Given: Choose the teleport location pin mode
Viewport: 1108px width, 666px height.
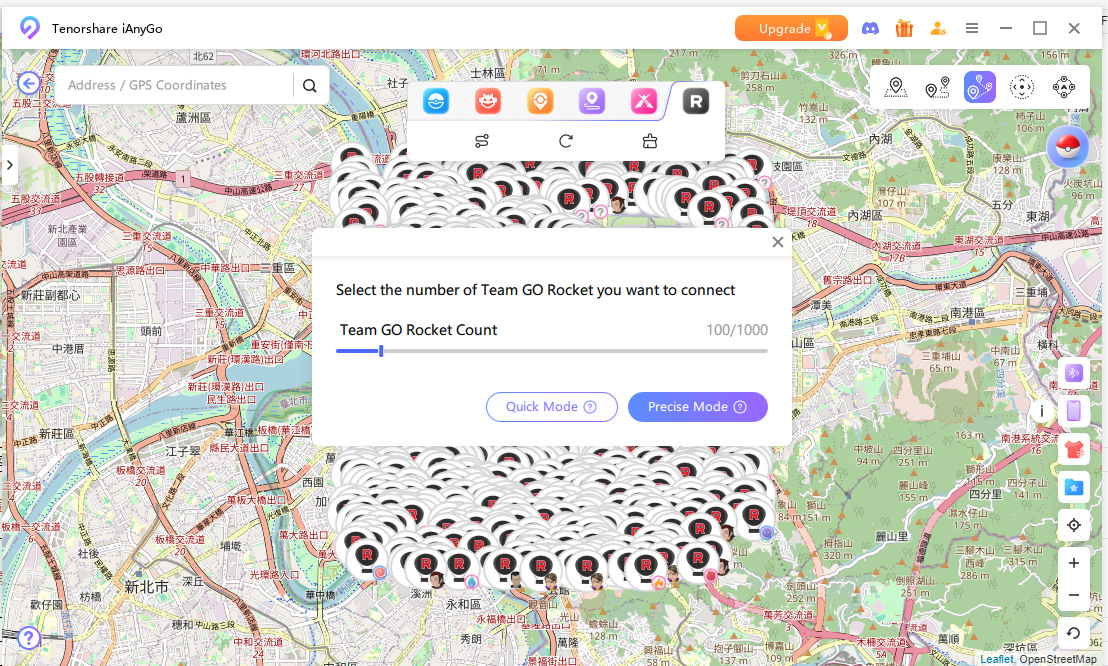Looking at the screenshot, I should [x=896, y=88].
